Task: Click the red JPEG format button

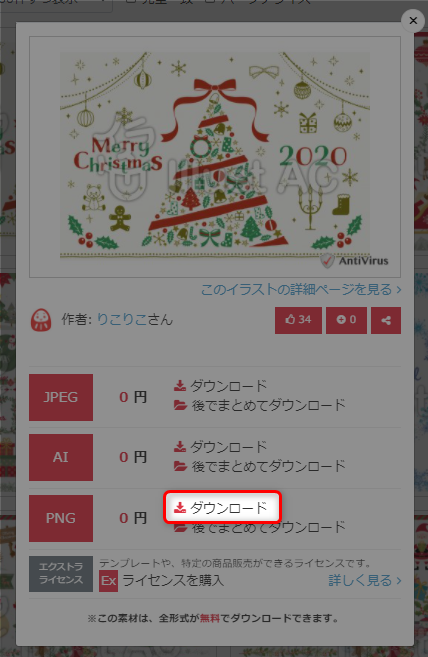Action: (61, 397)
